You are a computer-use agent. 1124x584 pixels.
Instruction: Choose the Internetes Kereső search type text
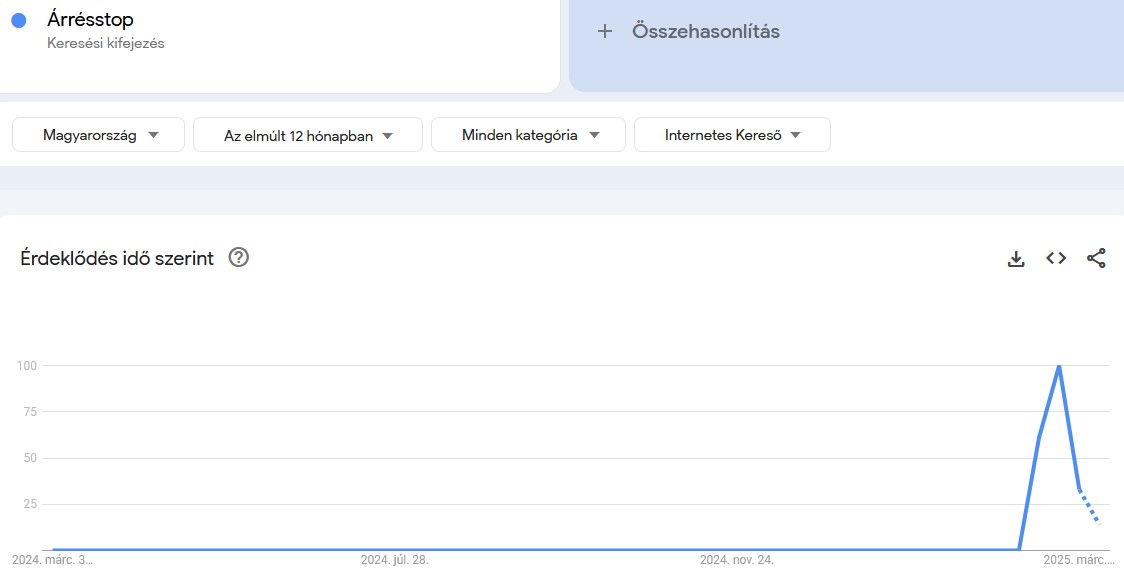click(722, 136)
